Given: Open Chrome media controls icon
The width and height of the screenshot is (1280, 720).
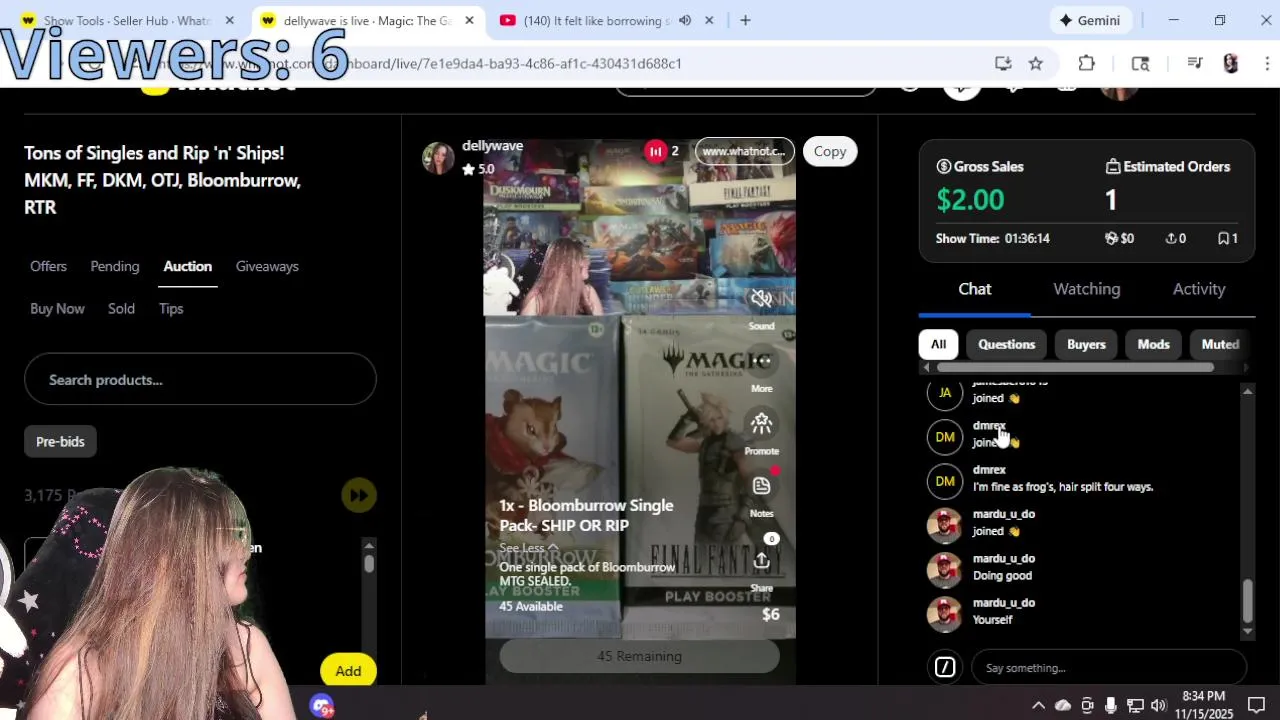Looking at the screenshot, I should pyautogui.click(x=1195, y=63).
